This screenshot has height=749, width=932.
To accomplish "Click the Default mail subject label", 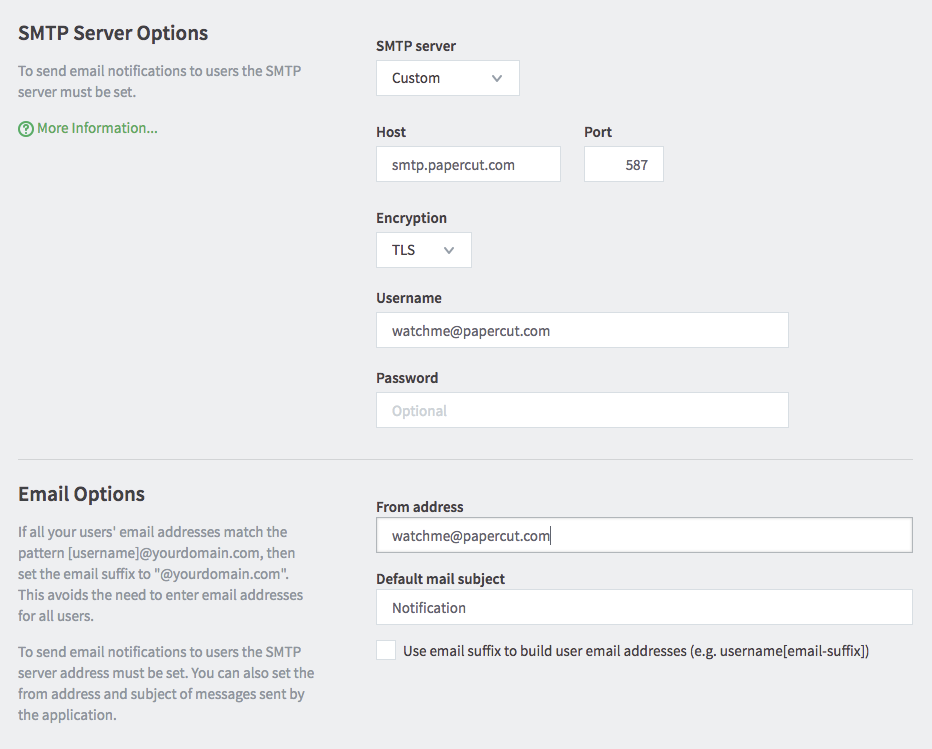I will click(440, 579).
